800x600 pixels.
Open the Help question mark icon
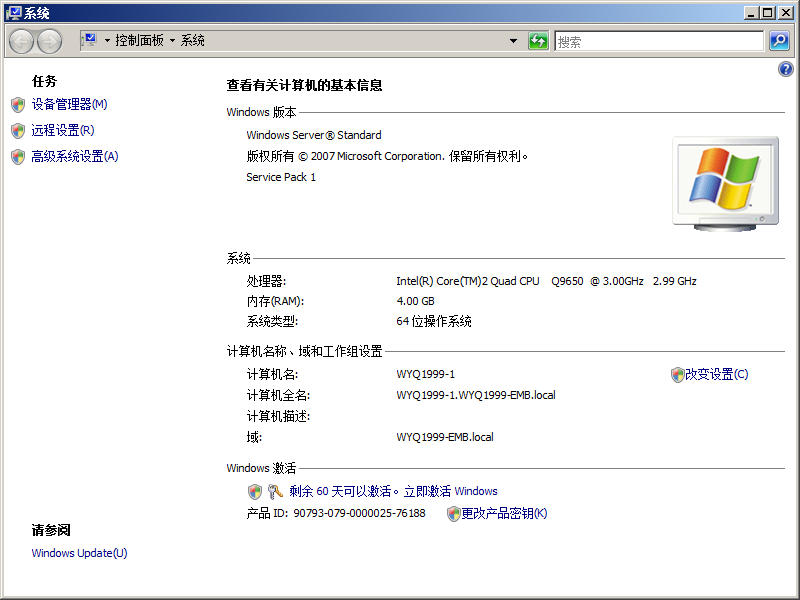[x=785, y=69]
